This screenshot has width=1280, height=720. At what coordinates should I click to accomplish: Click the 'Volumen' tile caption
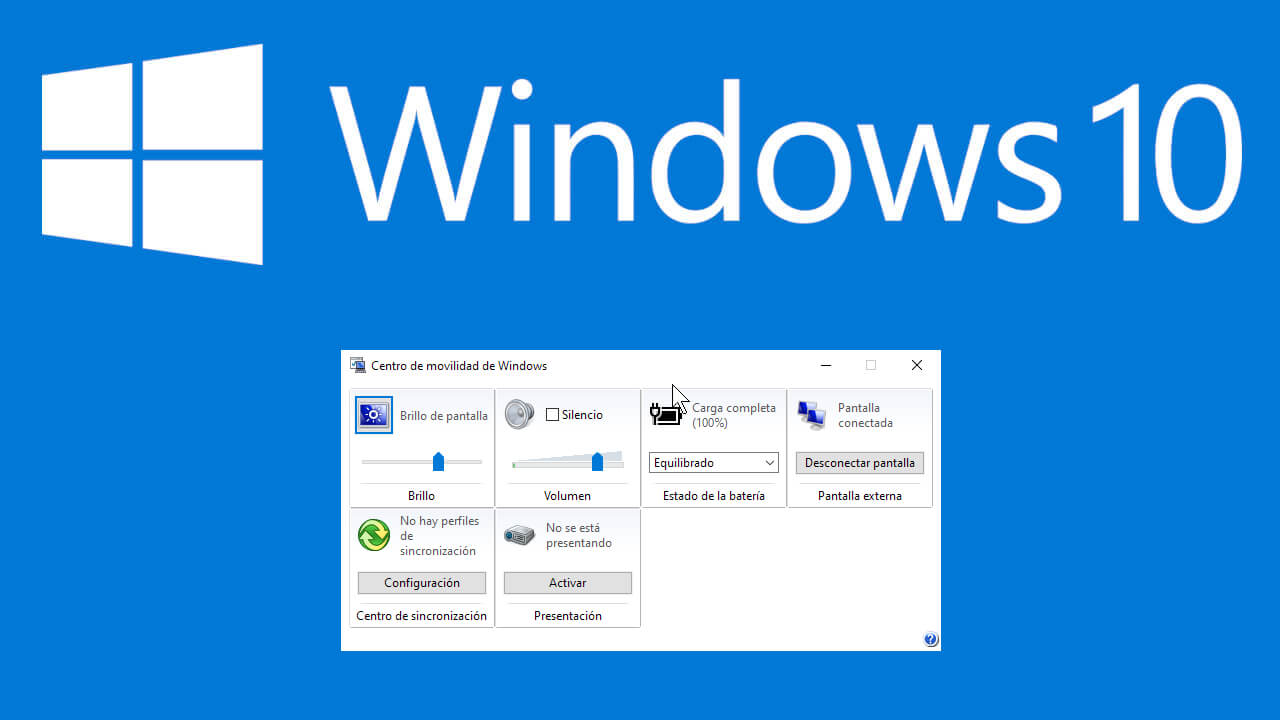(x=568, y=496)
